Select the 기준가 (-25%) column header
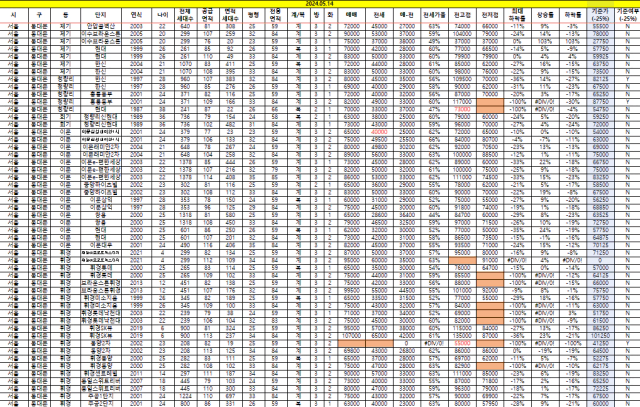This screenshot has height=407, width=640. click(600, 15)
